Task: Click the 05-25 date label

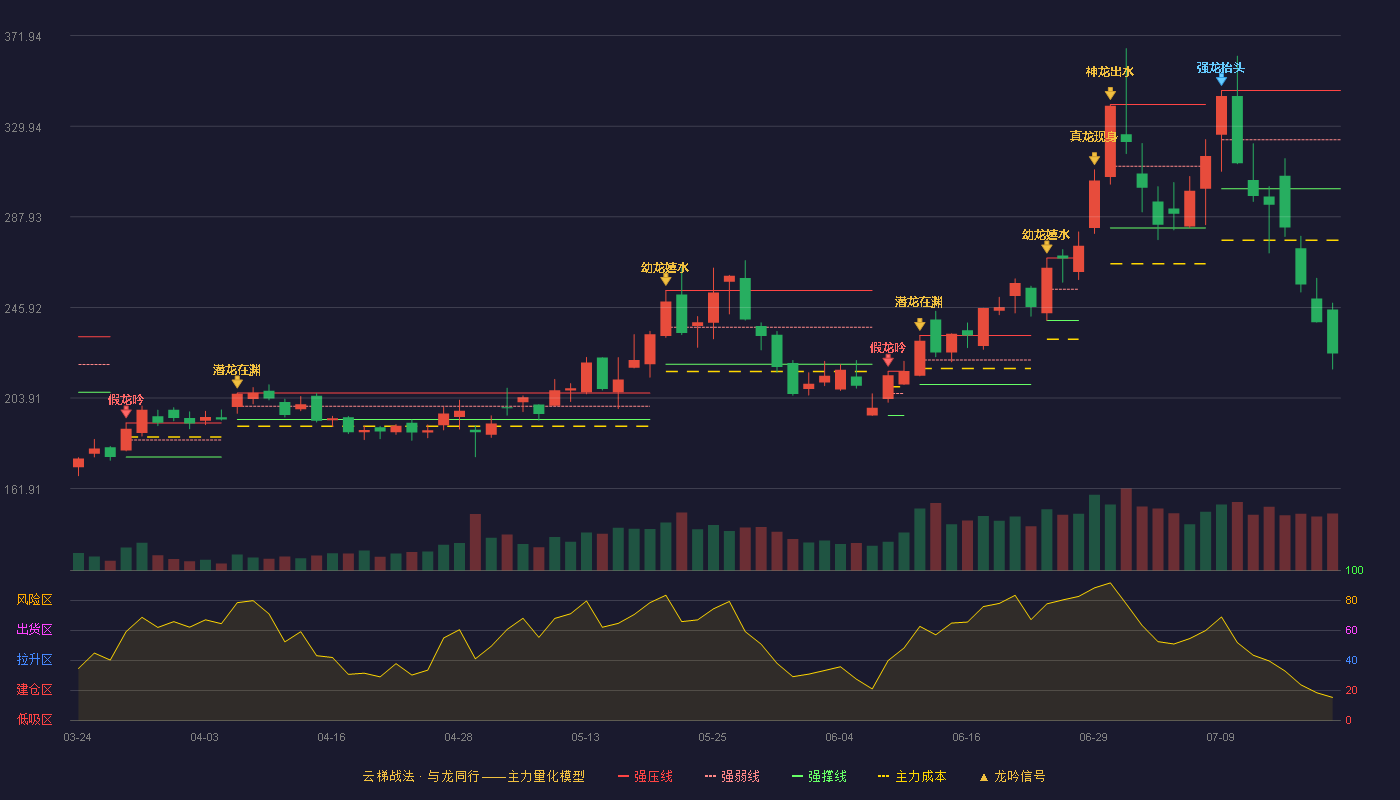Action: coord(713,737)
